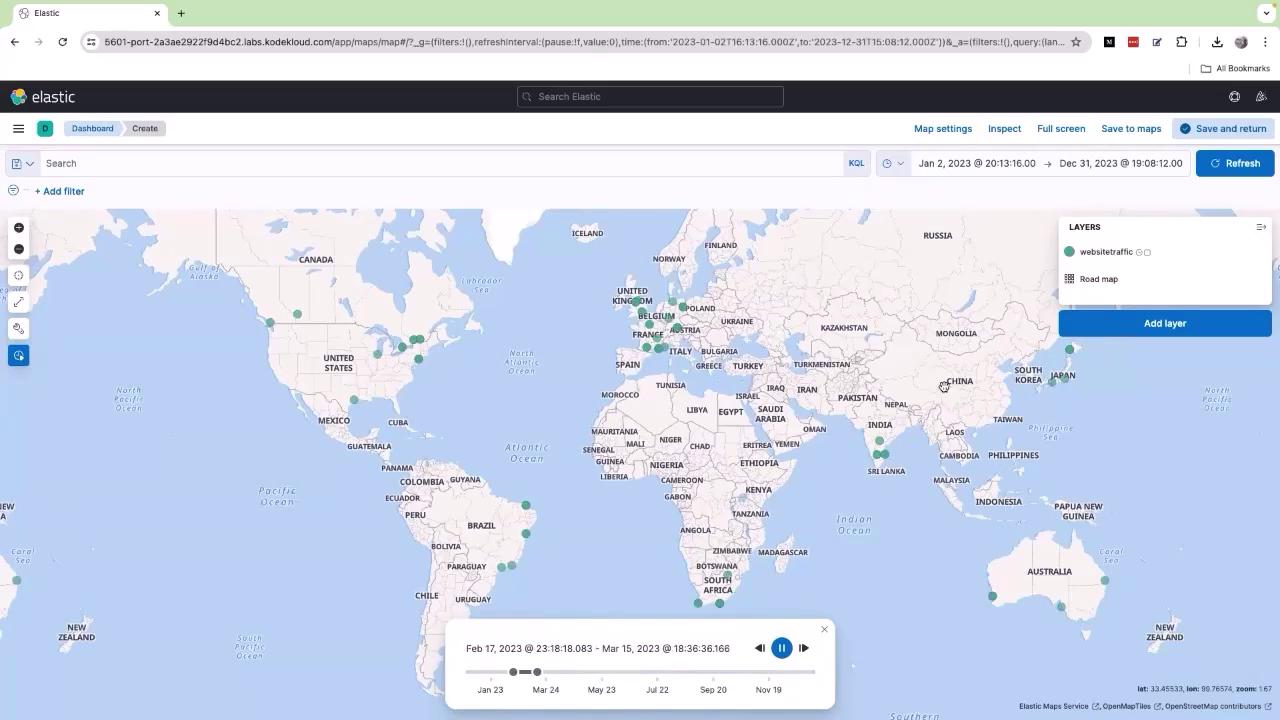The image size is (1280, 720).
Task: Click the Elastic logo
Action: tap(43, 97)
